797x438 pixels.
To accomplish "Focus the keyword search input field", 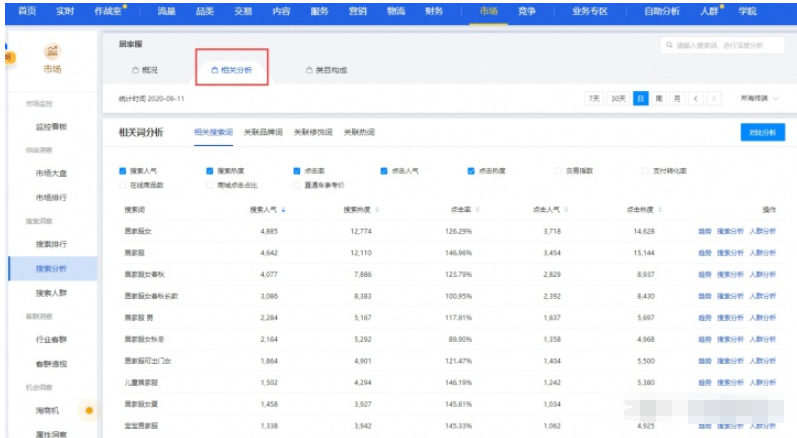I will [722, 45].
